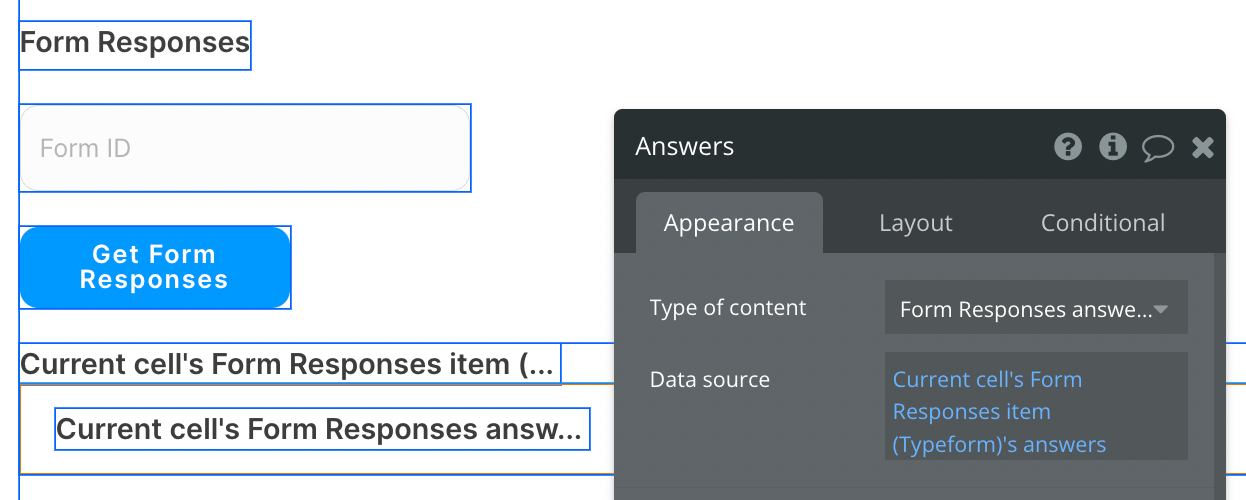Open the Conditional tab
Image resolution: width=1246 pixels, height=500 pixels.
point(1103,223)
